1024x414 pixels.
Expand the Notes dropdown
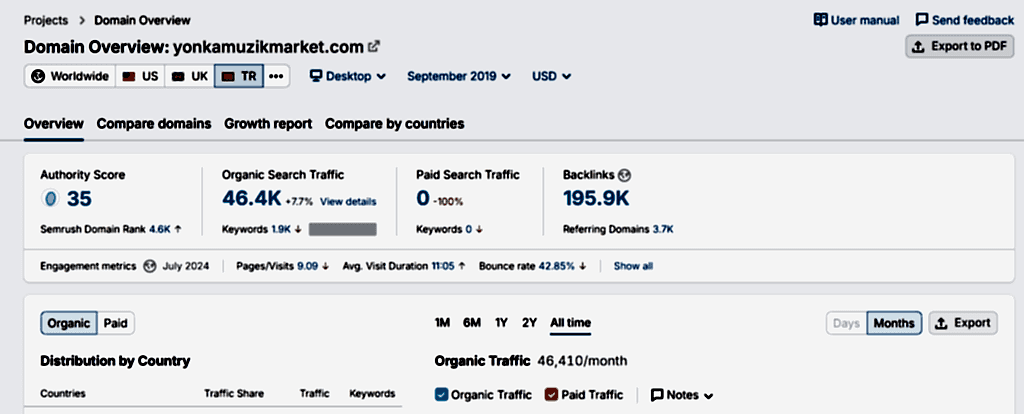(682, 395)
